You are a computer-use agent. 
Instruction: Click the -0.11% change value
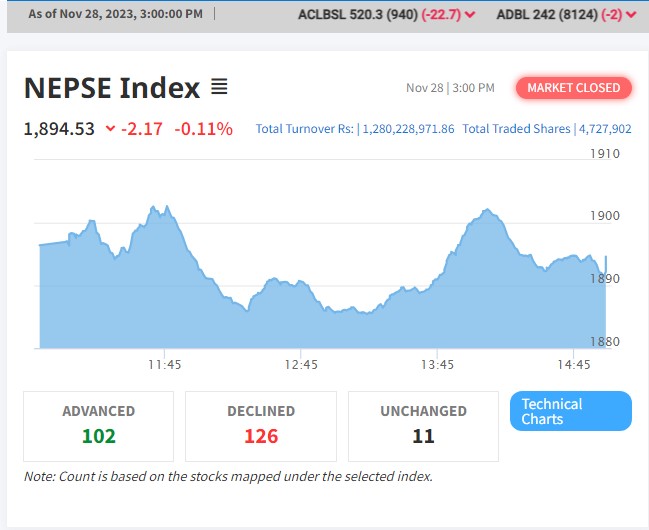[x=204, y=129]
